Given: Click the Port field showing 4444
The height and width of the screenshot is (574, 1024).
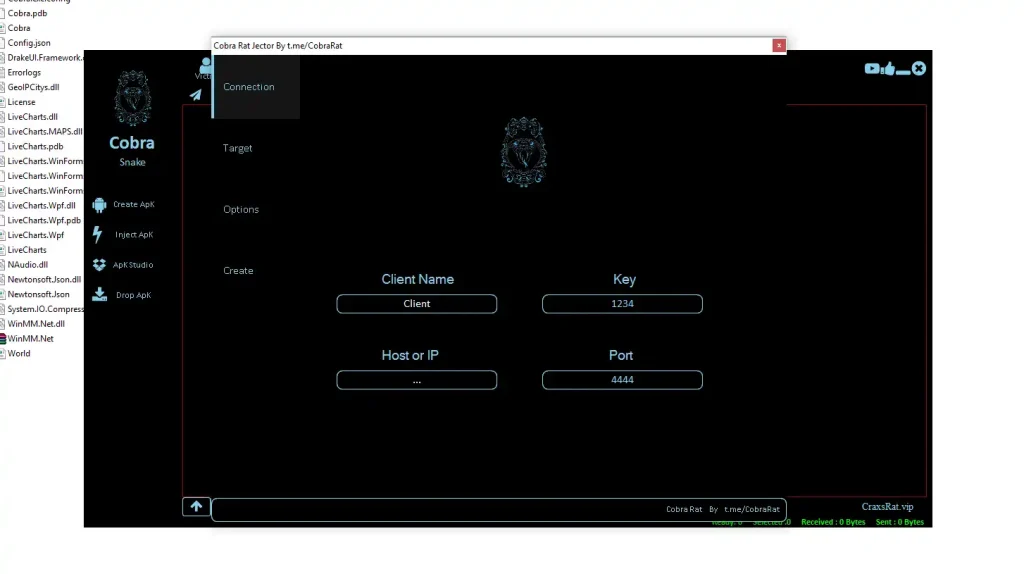Looking at the screenshot, I should (622, 380).
